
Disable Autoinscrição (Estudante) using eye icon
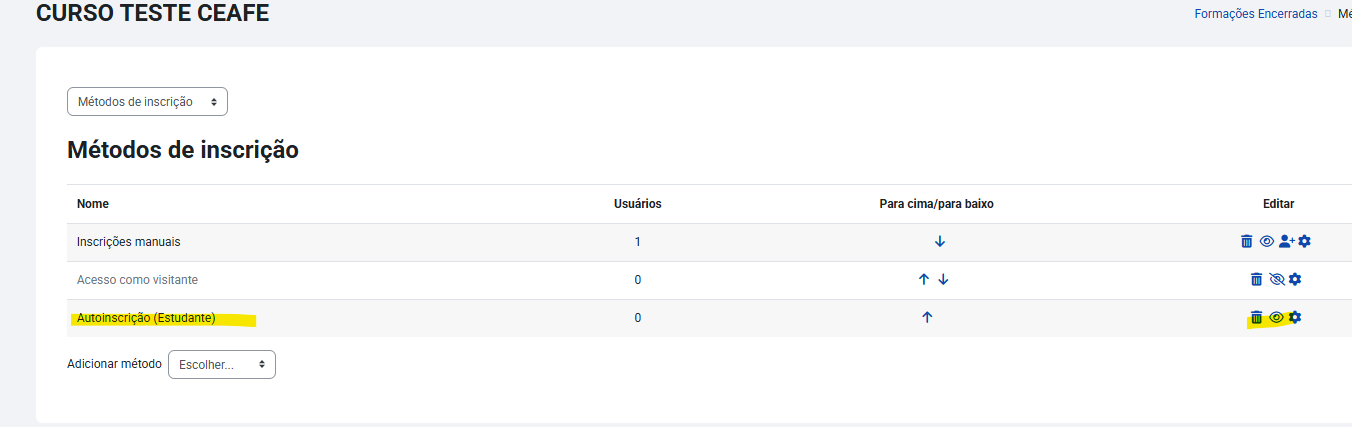[1276, 317]
